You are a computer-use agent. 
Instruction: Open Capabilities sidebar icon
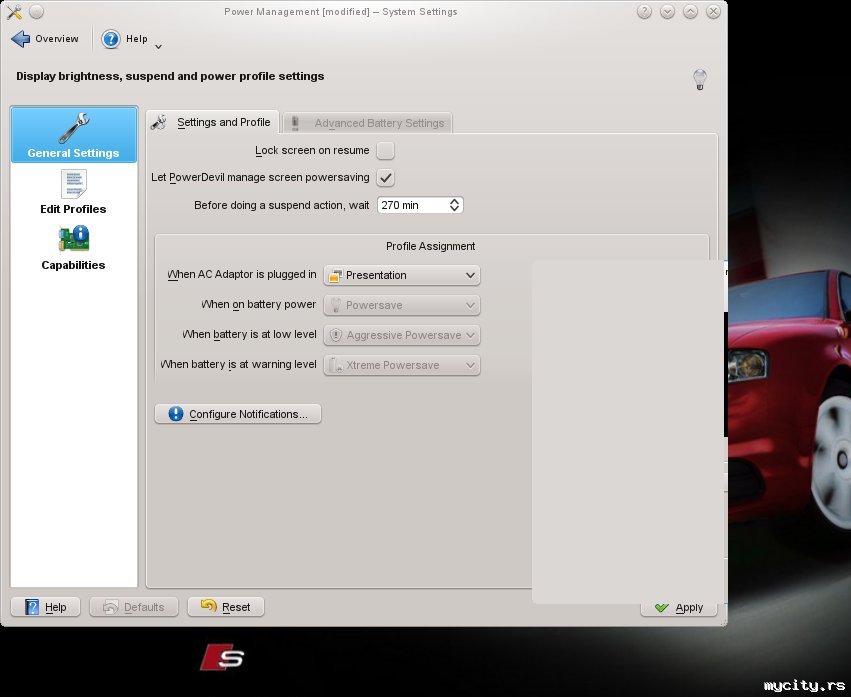74,239
